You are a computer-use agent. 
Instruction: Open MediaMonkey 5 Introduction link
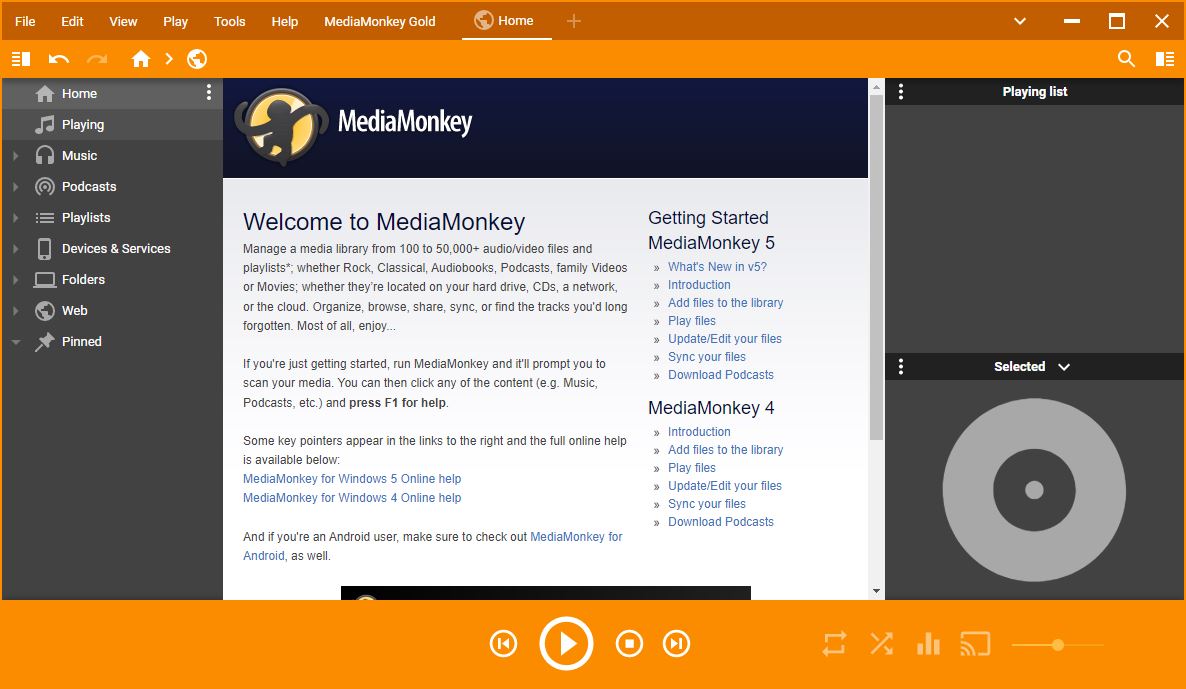[x=699, y=285]
